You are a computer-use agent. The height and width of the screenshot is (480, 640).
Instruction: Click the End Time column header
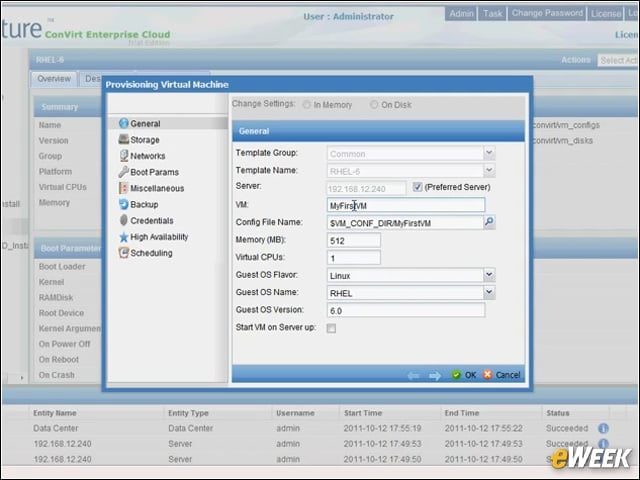coord(462,413)
